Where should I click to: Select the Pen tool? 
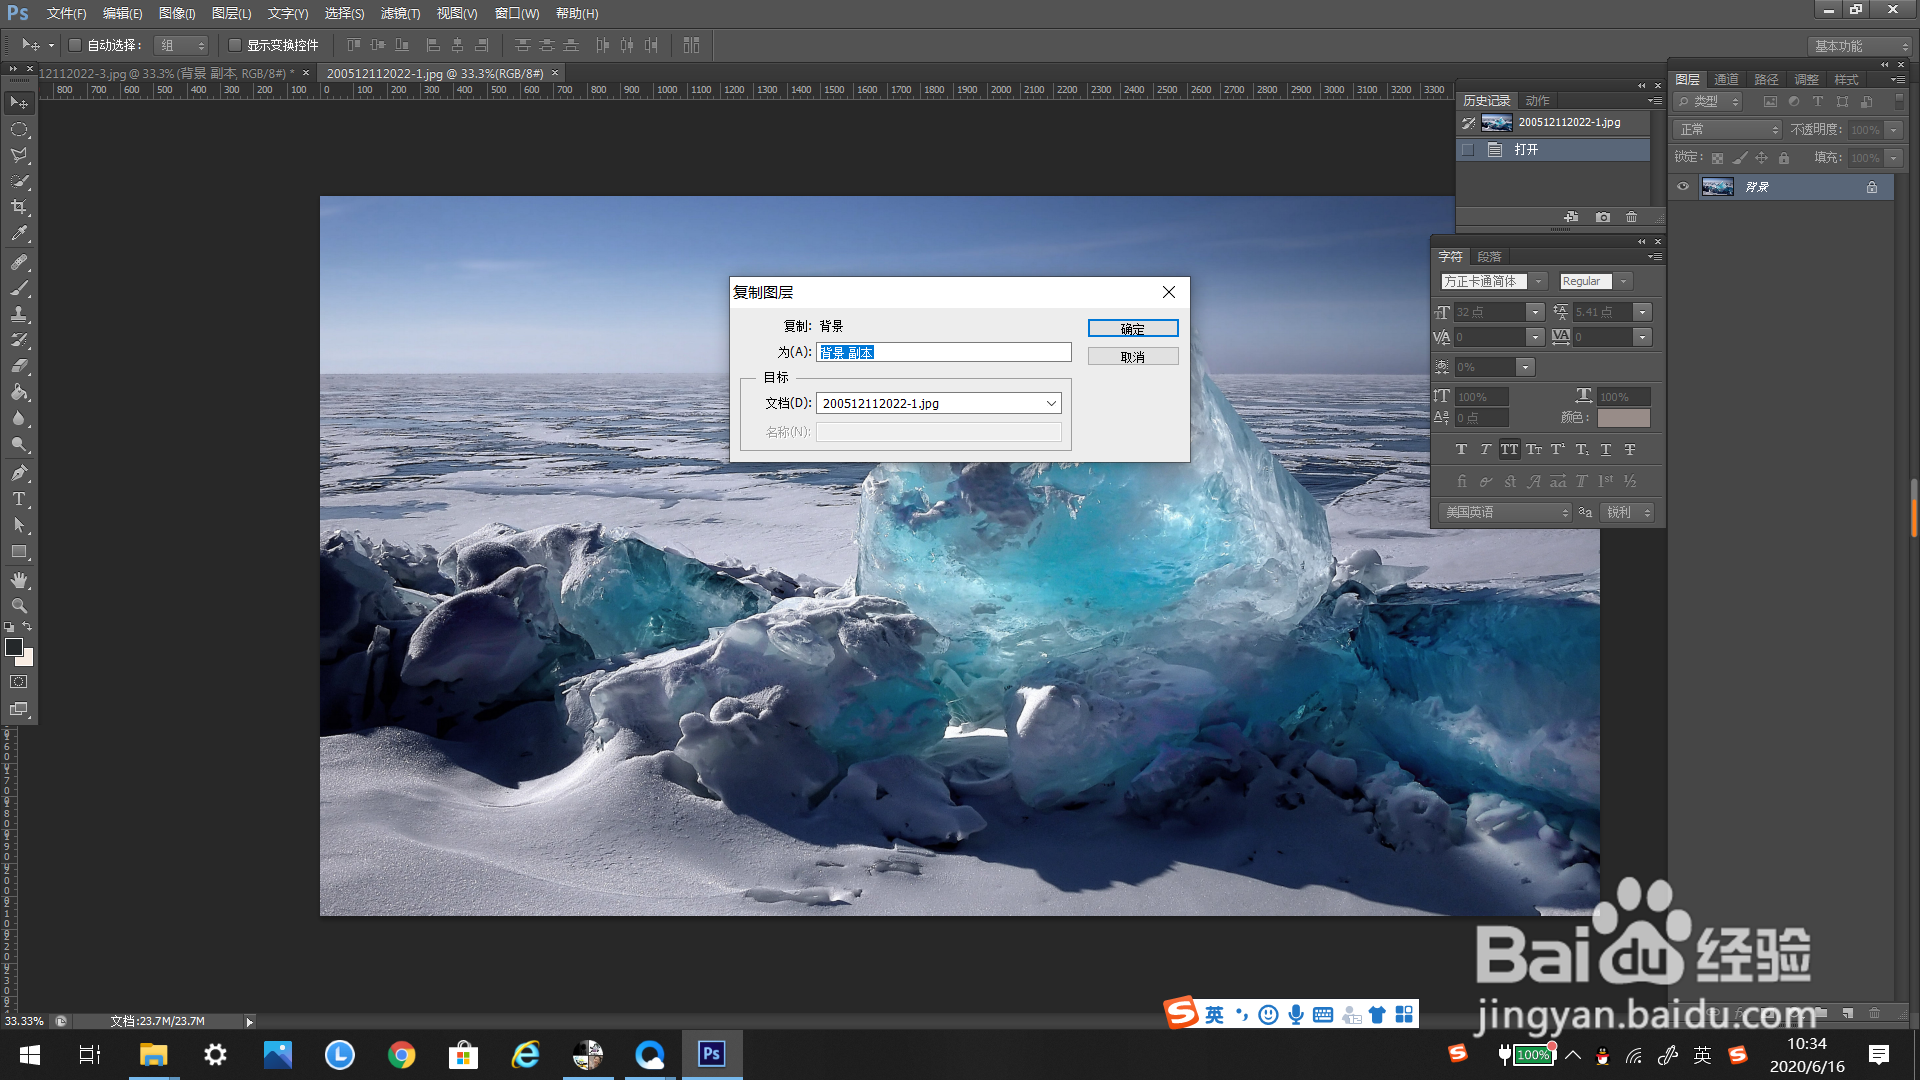pyautogui.click(x=19, y=473)
